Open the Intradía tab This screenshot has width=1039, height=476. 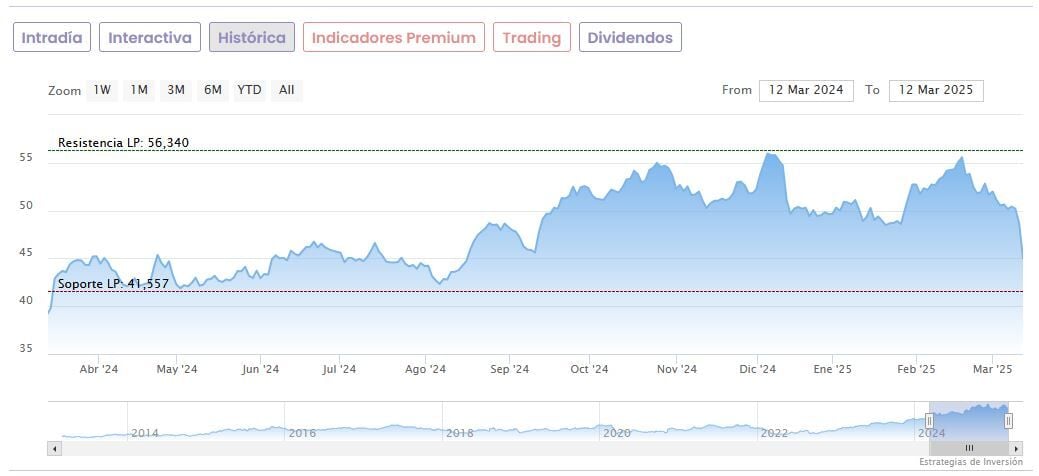click(x=52, y=38)
